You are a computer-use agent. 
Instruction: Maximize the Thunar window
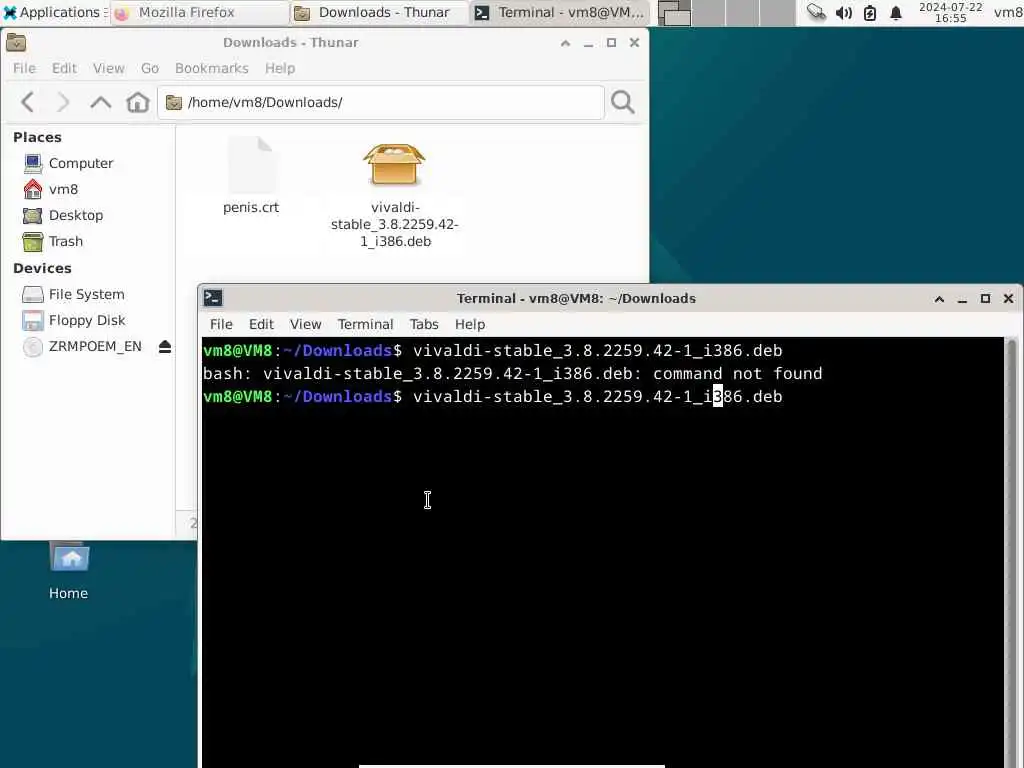click(x=611, y=43)
